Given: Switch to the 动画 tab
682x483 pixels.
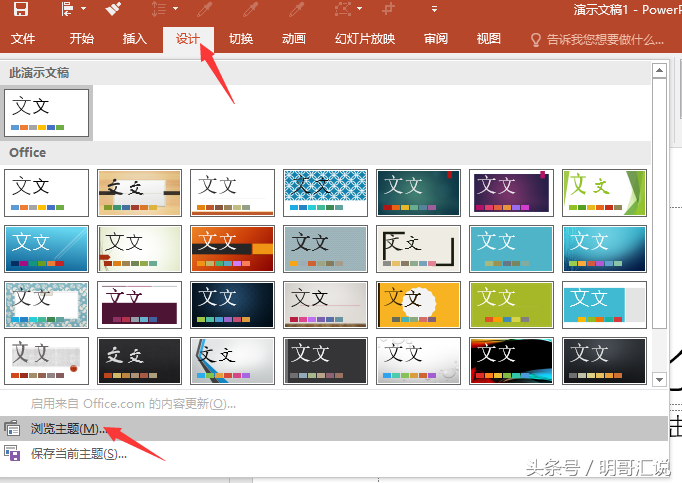Looking at the screenshot, I should point(294,39).
